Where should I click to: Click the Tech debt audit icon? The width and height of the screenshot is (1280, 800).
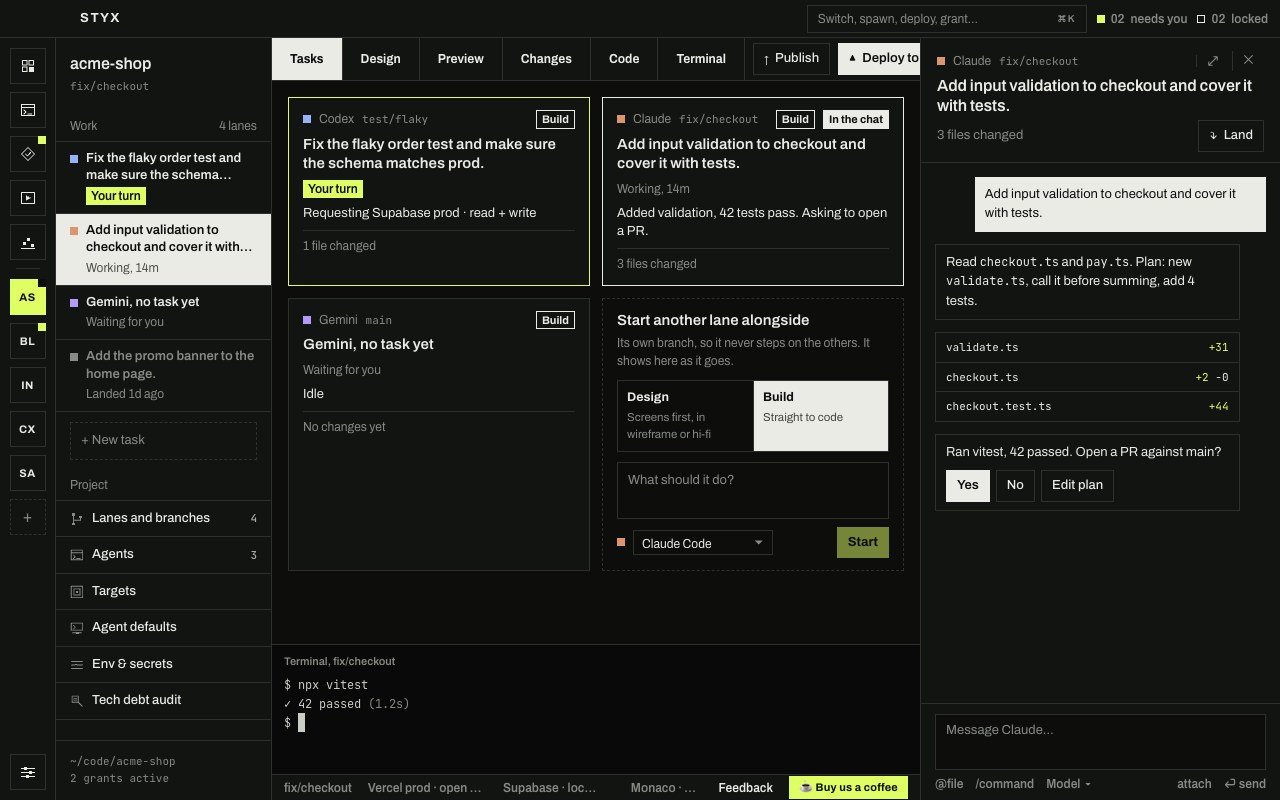click(x=77, y=700)
